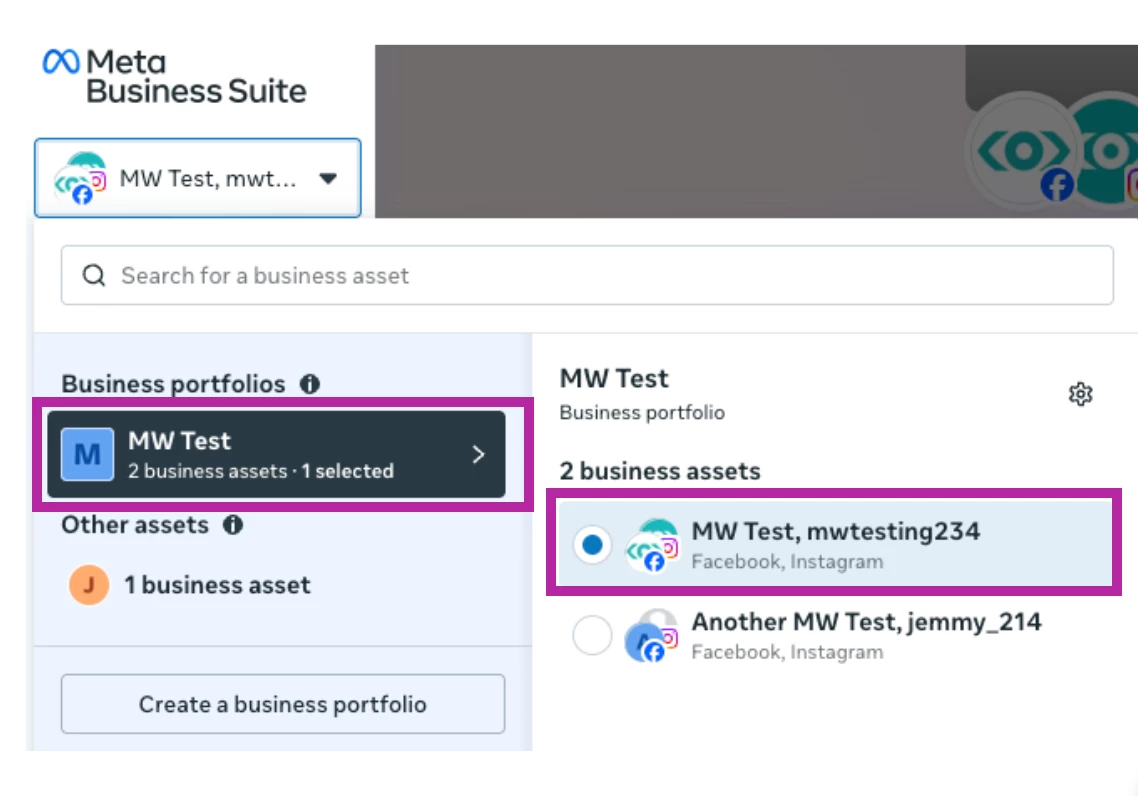Click the Facebook badge on header profile picture
1138x796 pixels.
click(x=1057, y=184)
